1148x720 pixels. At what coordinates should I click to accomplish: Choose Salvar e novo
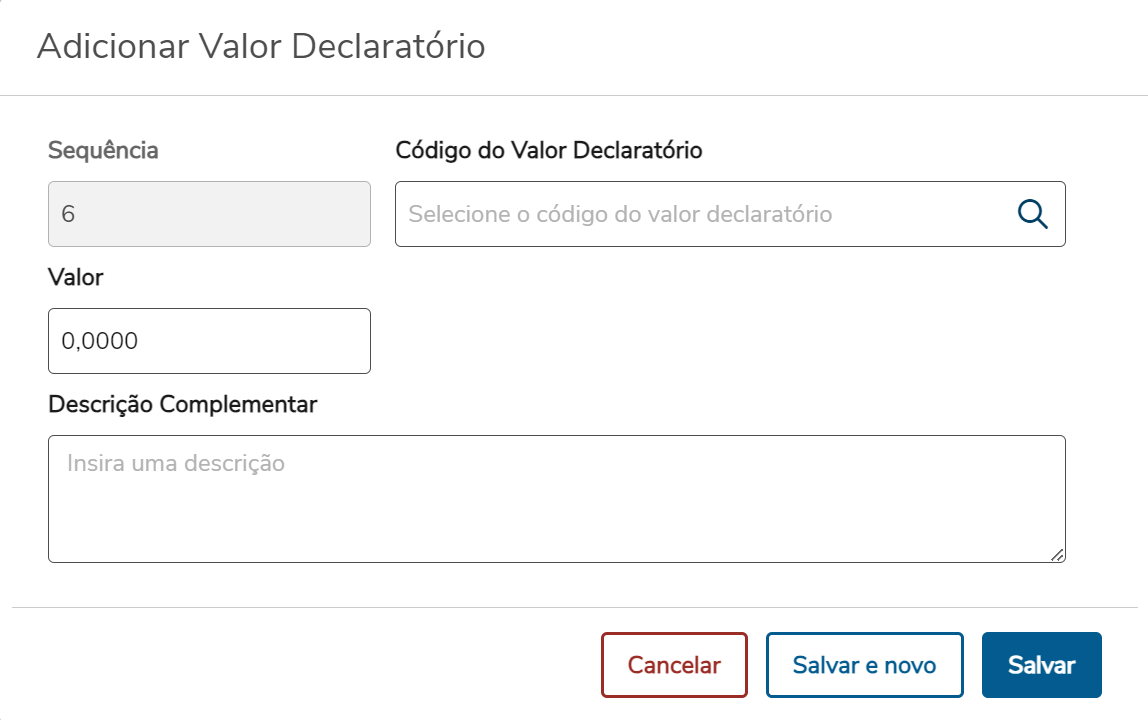(x=864, y=665)
